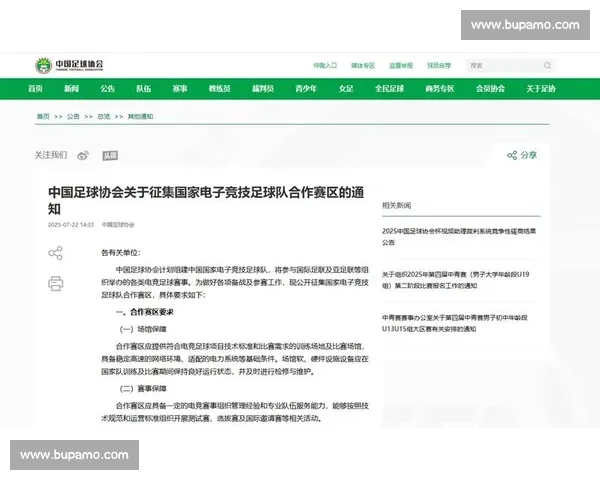This screenshot has width=600, height=480.
Task: Open the 关于足协 nav menu item
Action: (x=541, y=89)
